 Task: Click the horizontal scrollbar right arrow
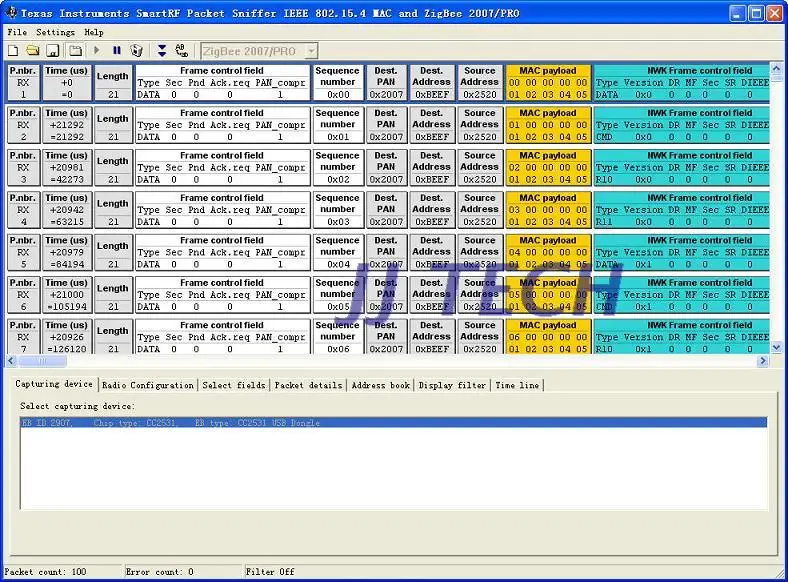(763, 360)
